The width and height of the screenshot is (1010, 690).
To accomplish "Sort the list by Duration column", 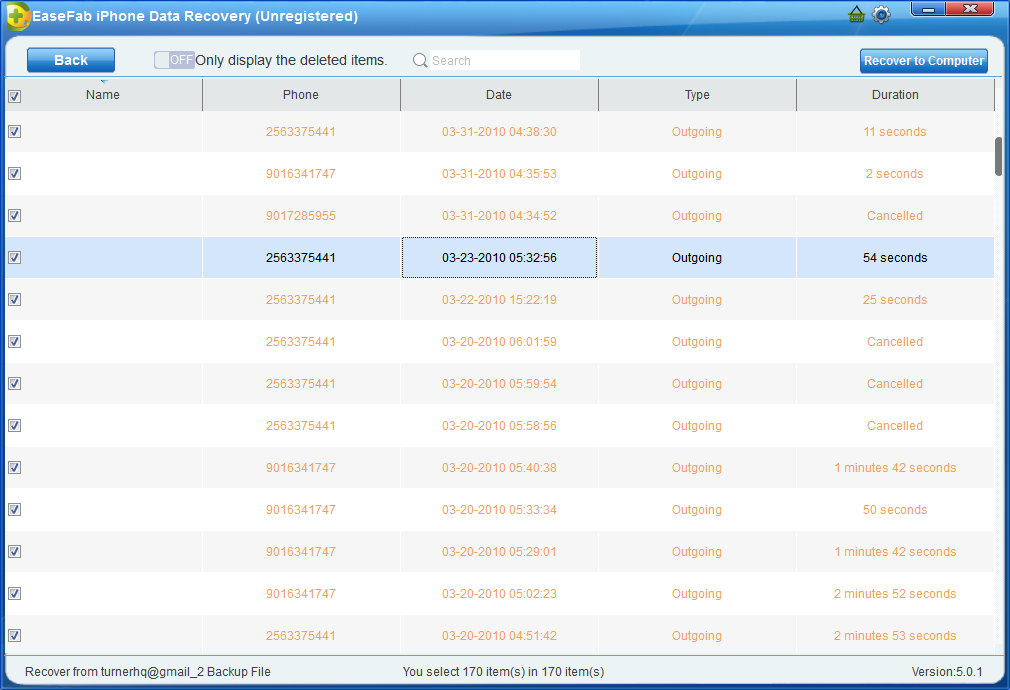I will [895, 95].
